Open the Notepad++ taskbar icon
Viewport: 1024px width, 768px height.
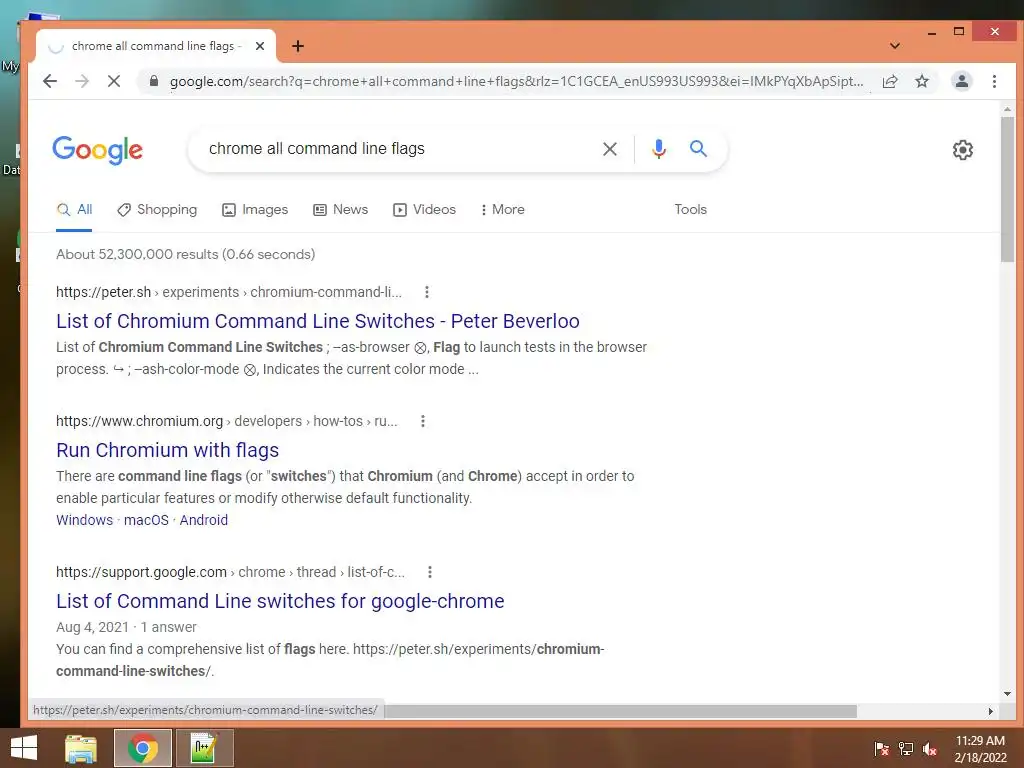click(204, 748)
